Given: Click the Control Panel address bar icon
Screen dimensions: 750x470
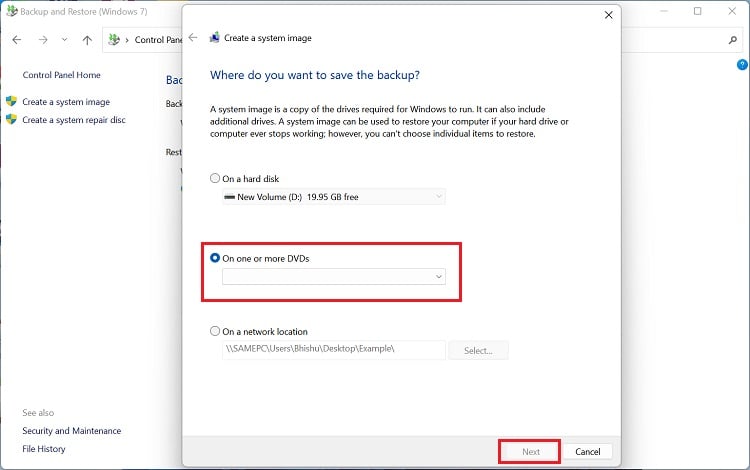Looking at the screenshot, I should pyautogui.click(x=115, y=40).
